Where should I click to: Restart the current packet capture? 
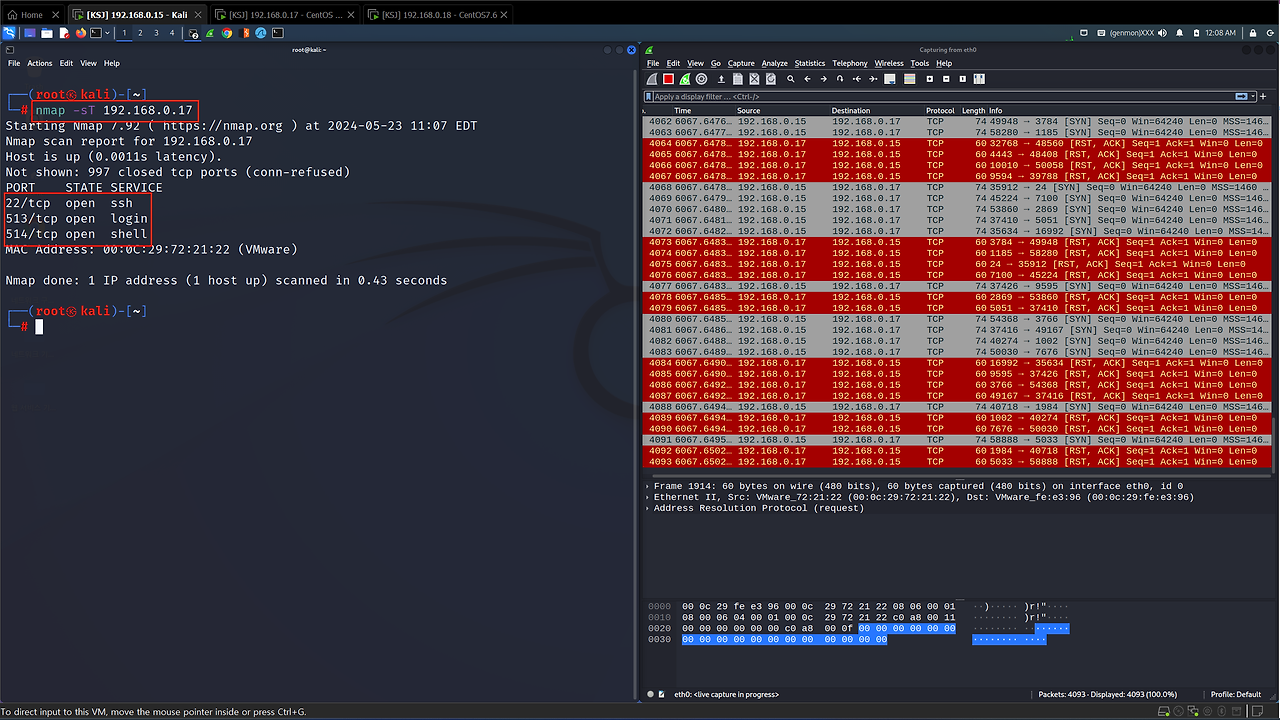(x=684, y=79)
